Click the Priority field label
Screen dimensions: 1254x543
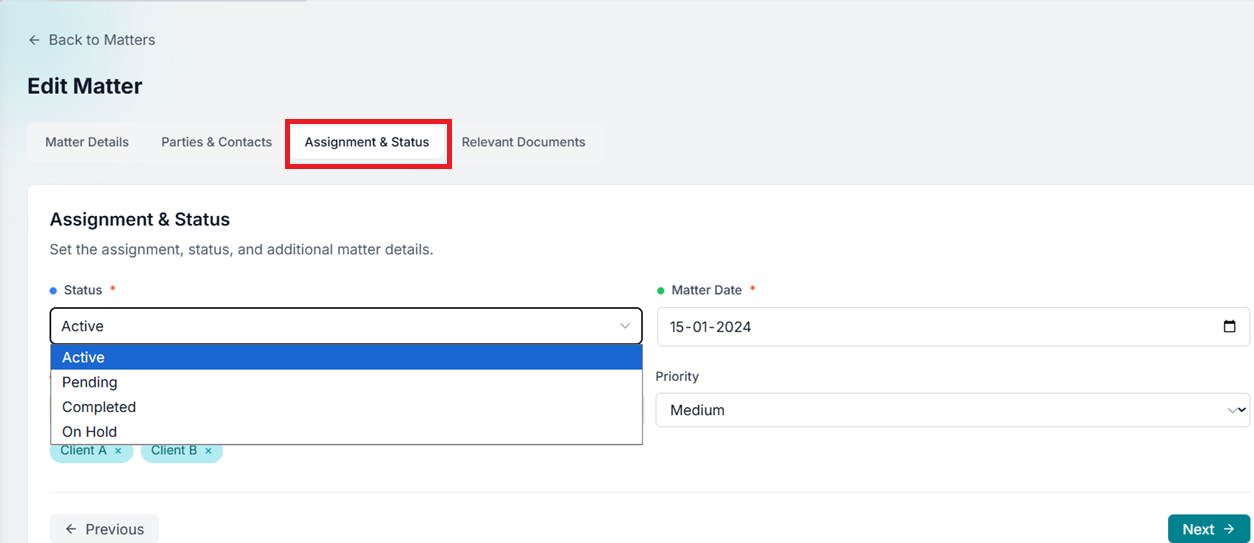(677, 377)
